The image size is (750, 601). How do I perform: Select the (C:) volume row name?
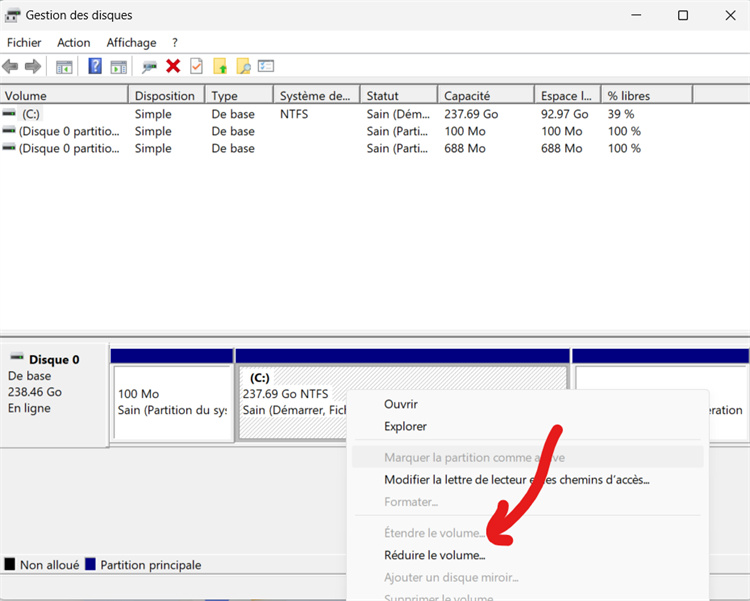[x=31, y=114]
